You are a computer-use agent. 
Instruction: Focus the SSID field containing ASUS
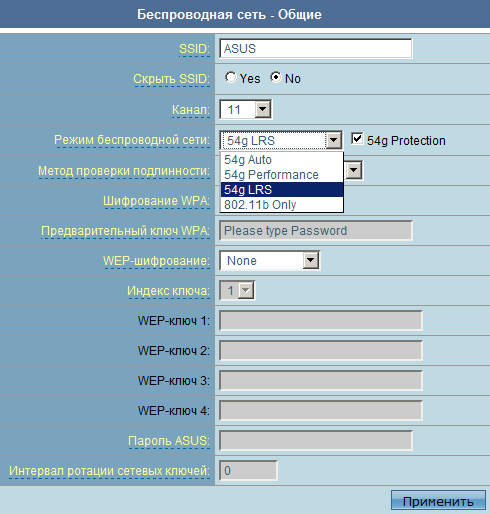[316, 49]
